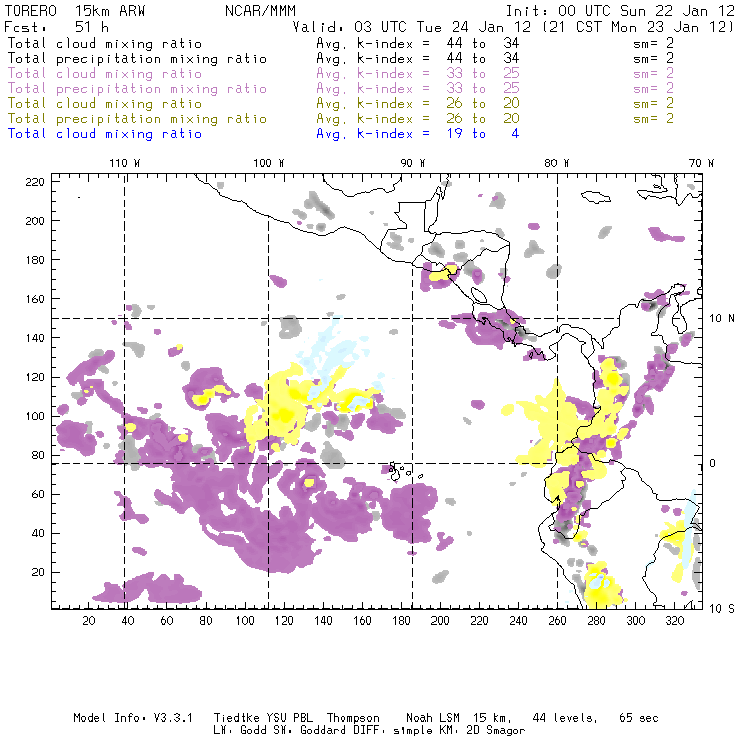Click the "90 W" longitude label
Screen dimensions: 740x740
pyautogui.click(x=413, y=163)
